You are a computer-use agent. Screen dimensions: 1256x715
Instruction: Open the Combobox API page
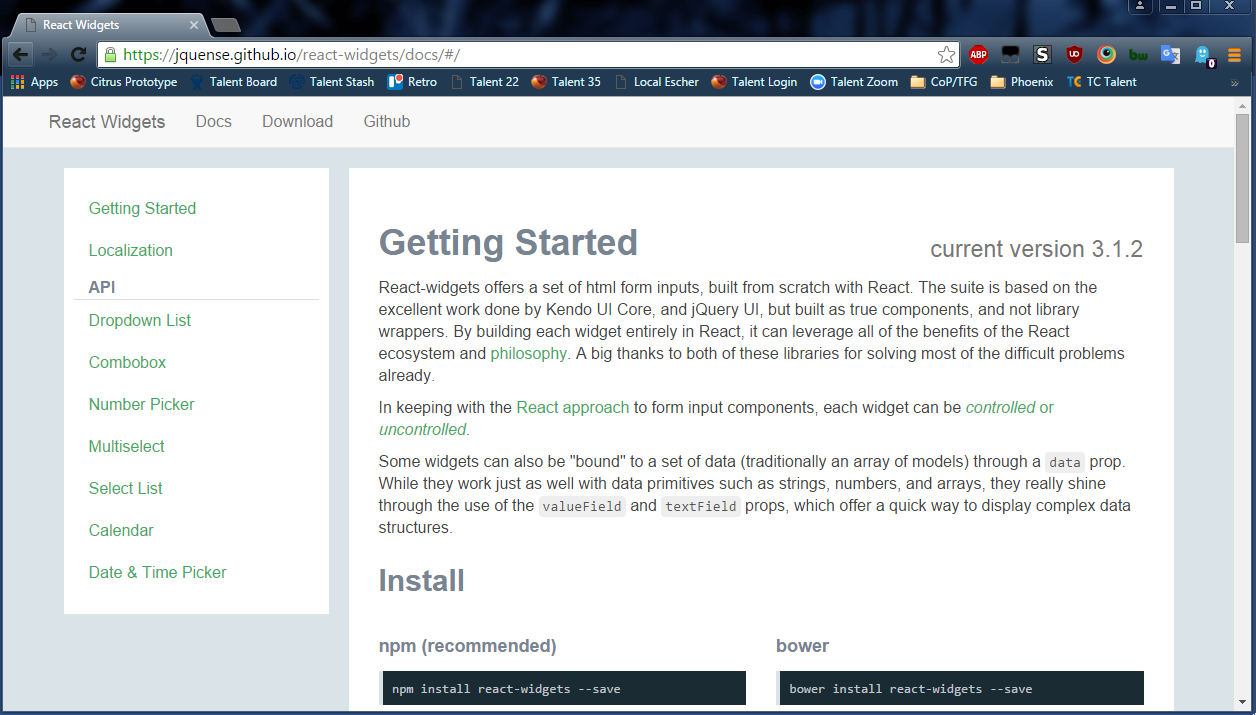tap(127, 362)
